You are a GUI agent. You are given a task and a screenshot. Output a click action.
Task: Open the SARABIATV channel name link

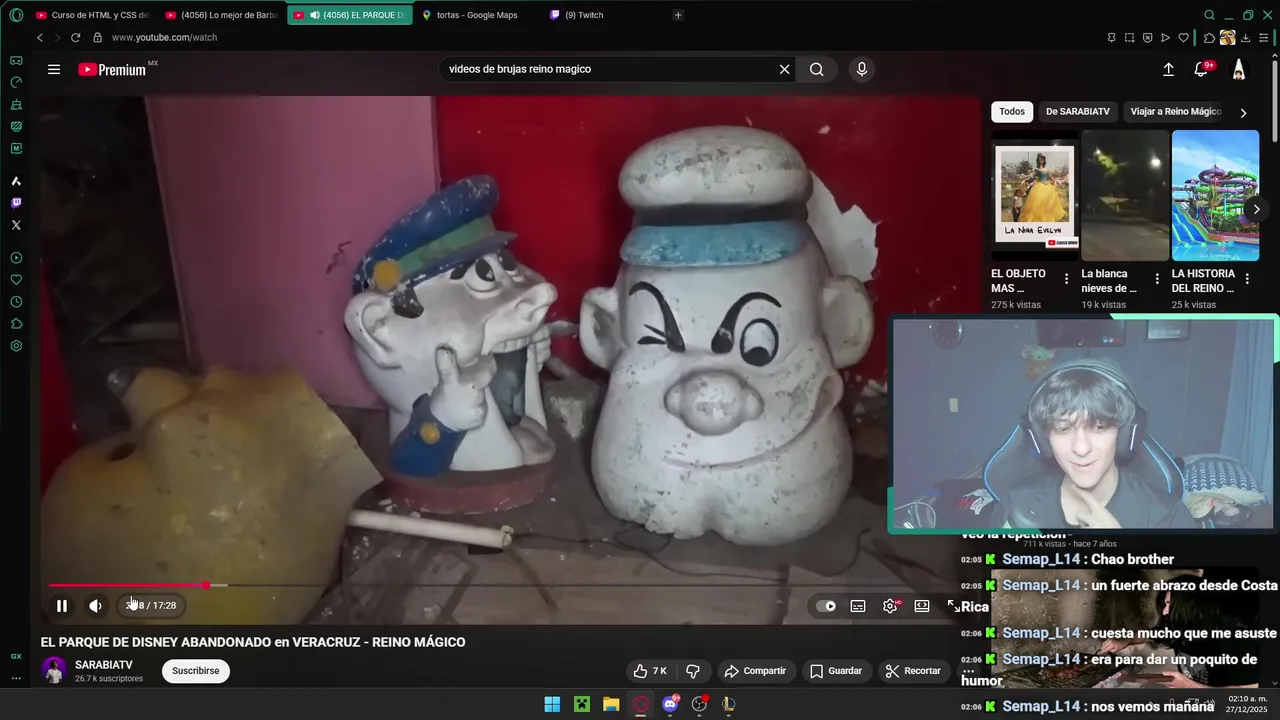(x=103, y=665)
